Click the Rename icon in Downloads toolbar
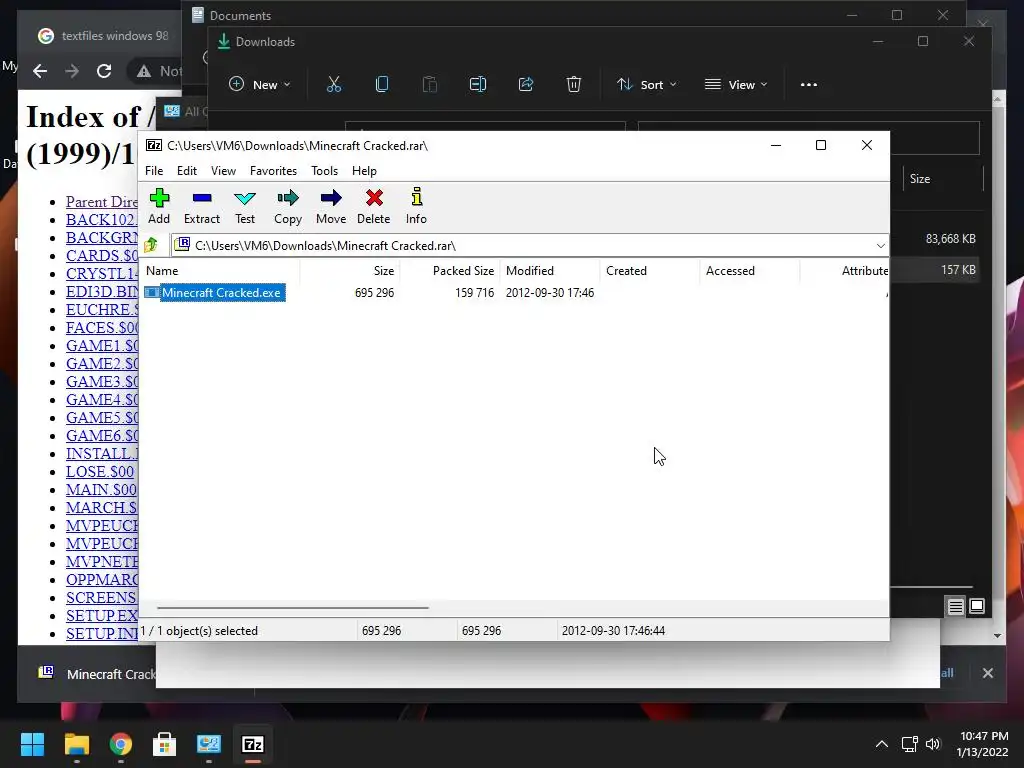 click(x=478, y=84)
